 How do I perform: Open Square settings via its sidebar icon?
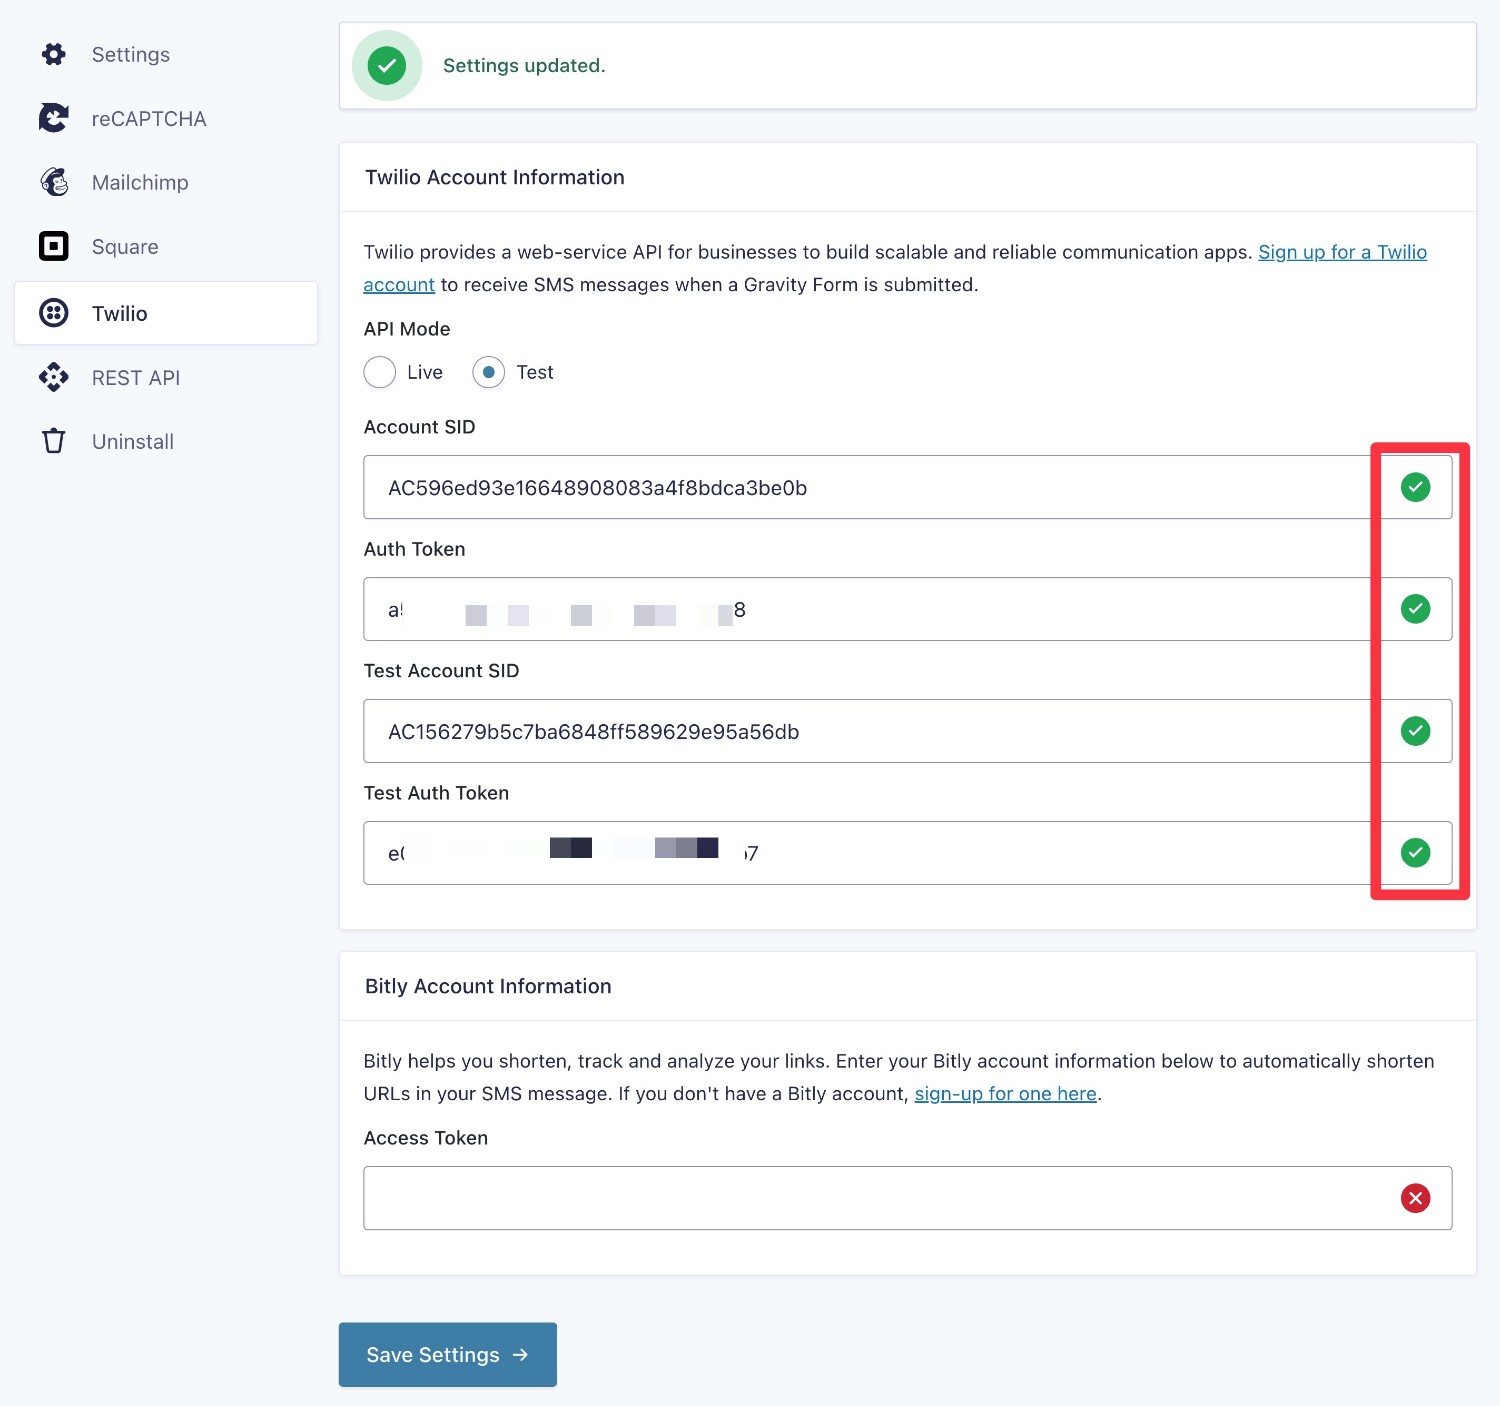(x=53, y=245)
